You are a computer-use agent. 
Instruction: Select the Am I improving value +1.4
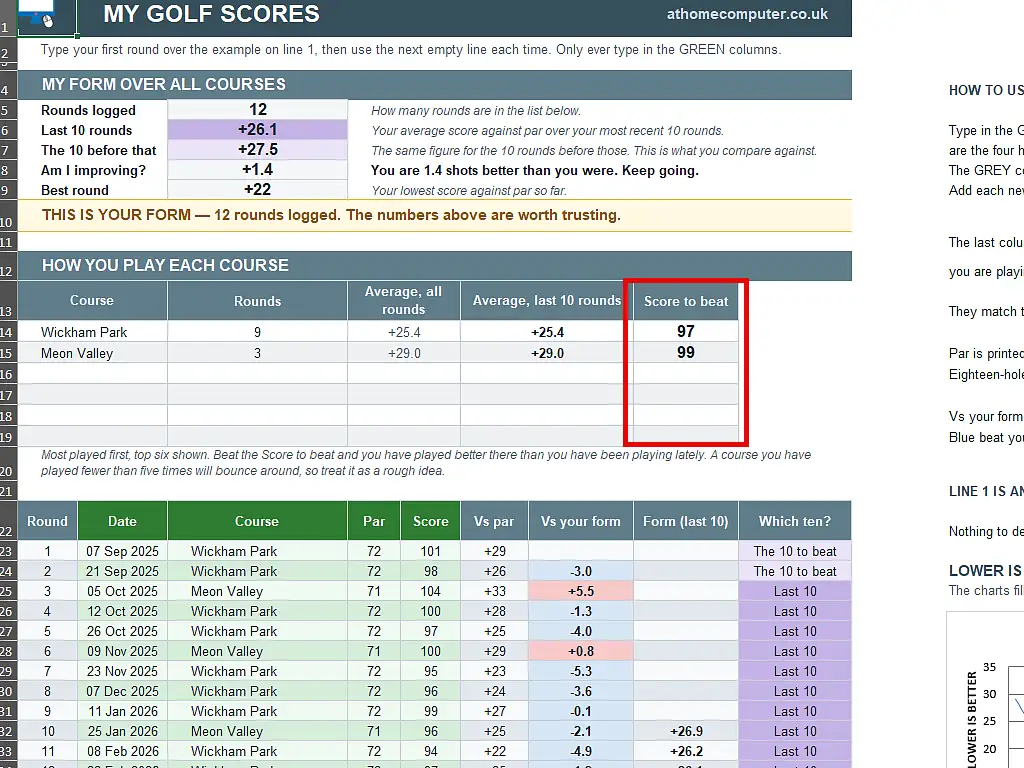[257, 170]
